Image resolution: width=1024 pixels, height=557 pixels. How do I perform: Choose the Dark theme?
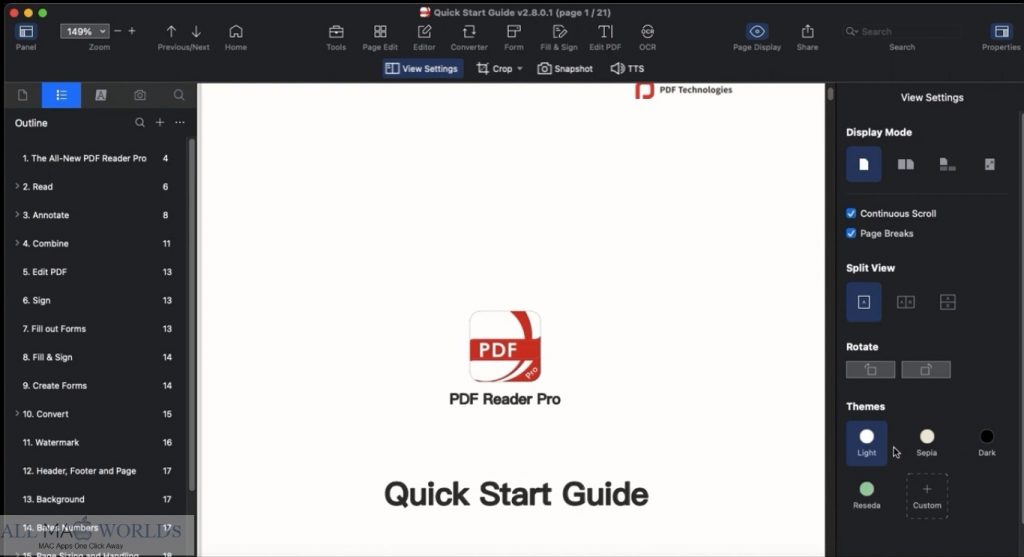(987, 442)
